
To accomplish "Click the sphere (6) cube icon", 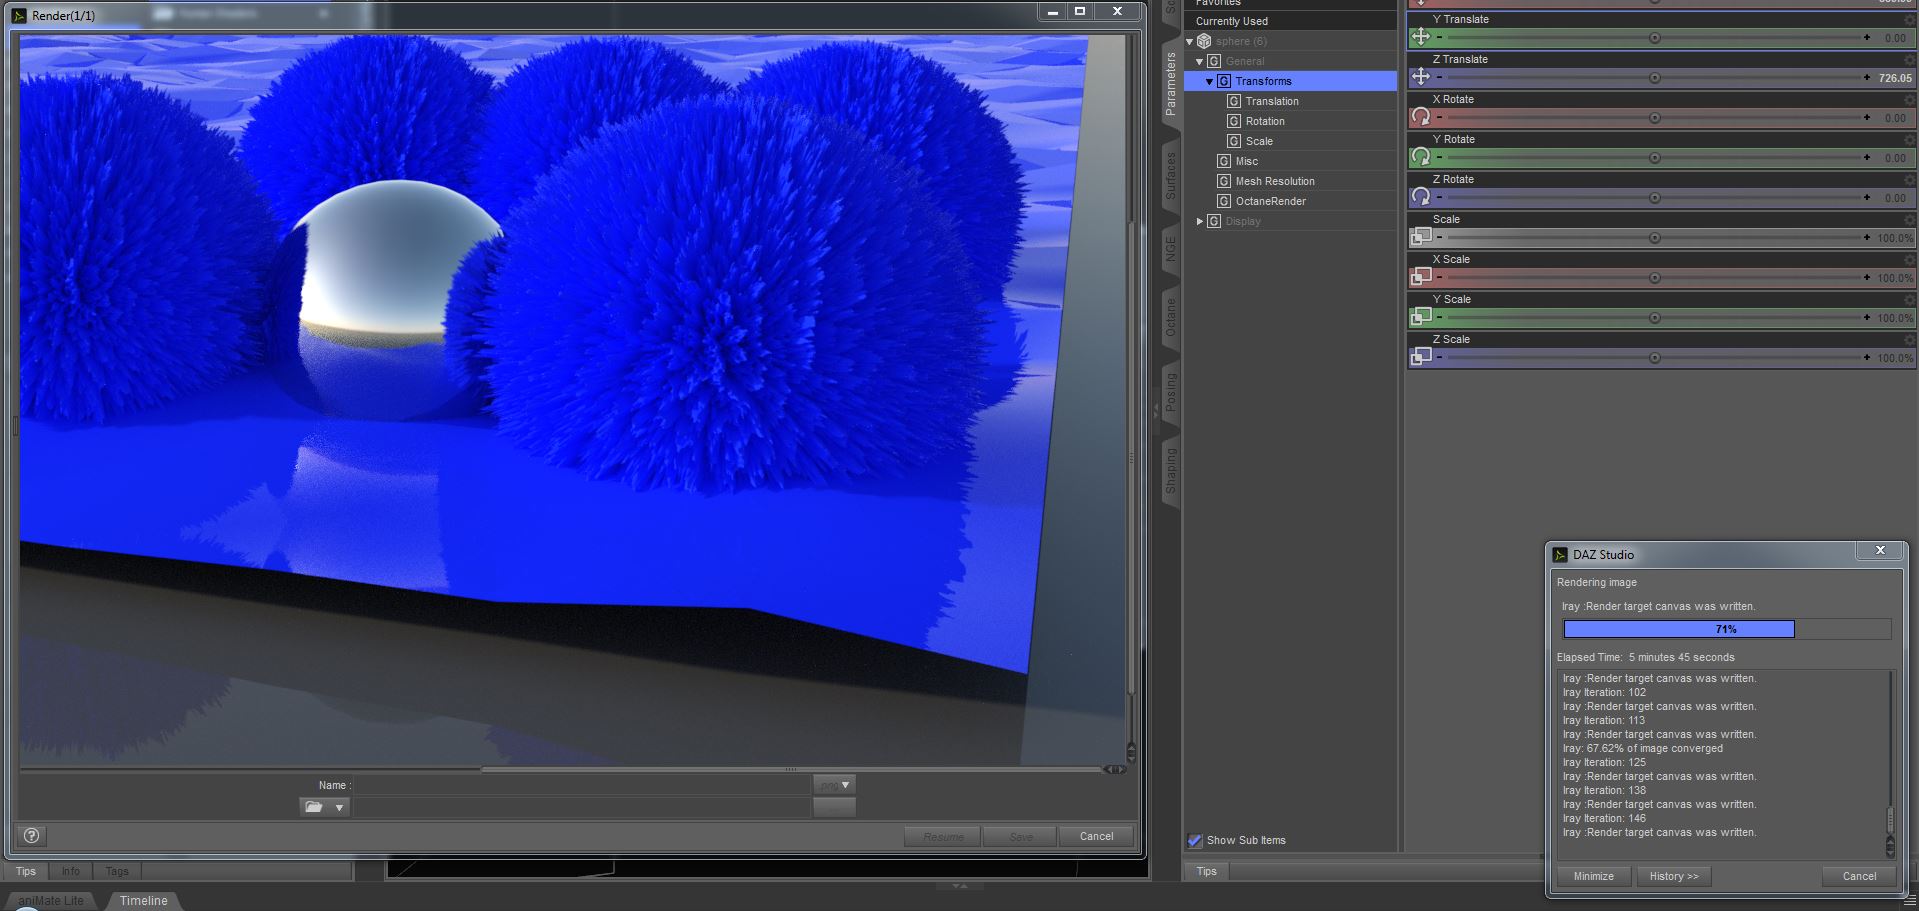I will 1204,41.
